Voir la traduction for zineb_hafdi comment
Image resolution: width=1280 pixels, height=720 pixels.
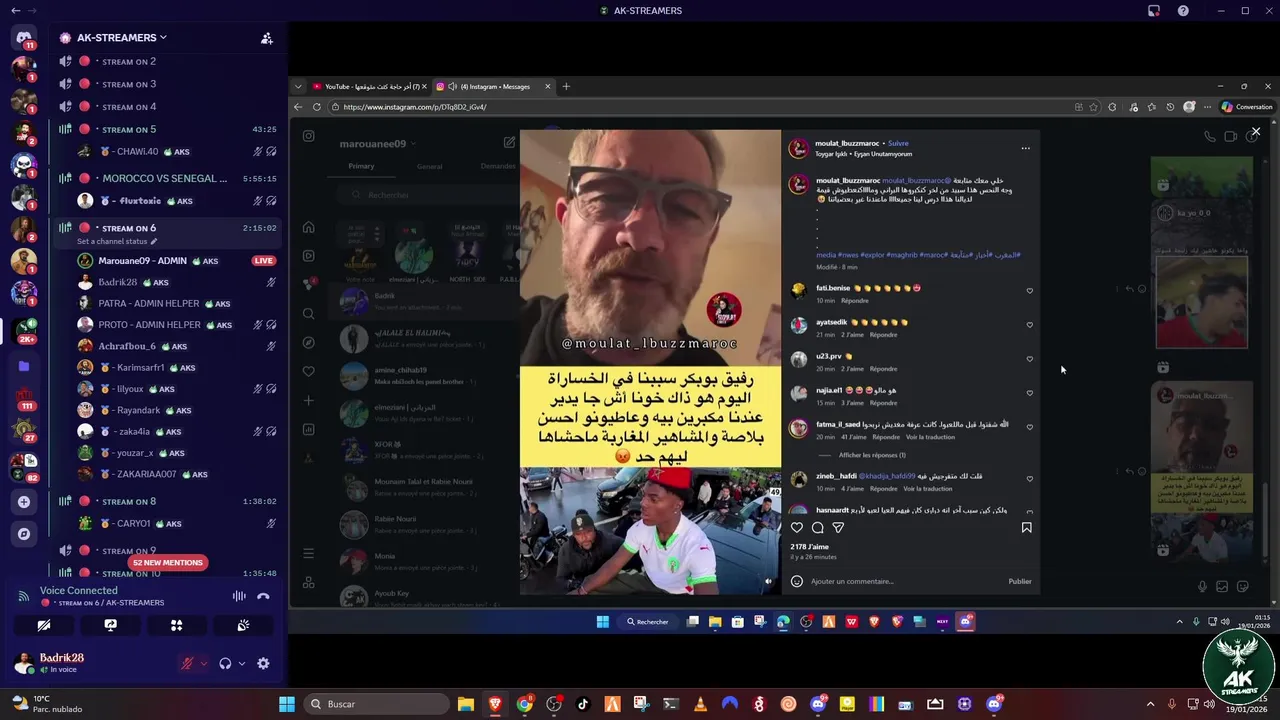pyautogui.click(x=928, y=489)
